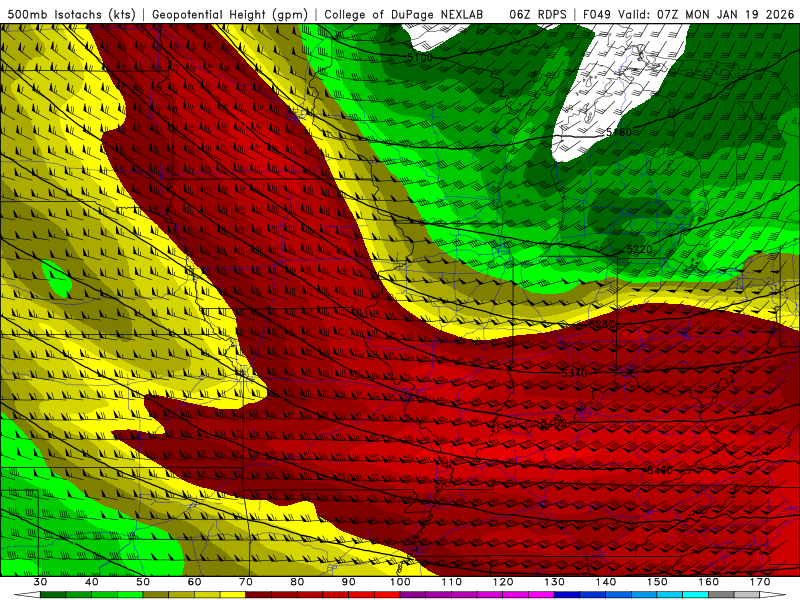The width and height of the screenshot is (800, 600).
Task: Click the 5340 height contour label
Action: pos(574,373)
